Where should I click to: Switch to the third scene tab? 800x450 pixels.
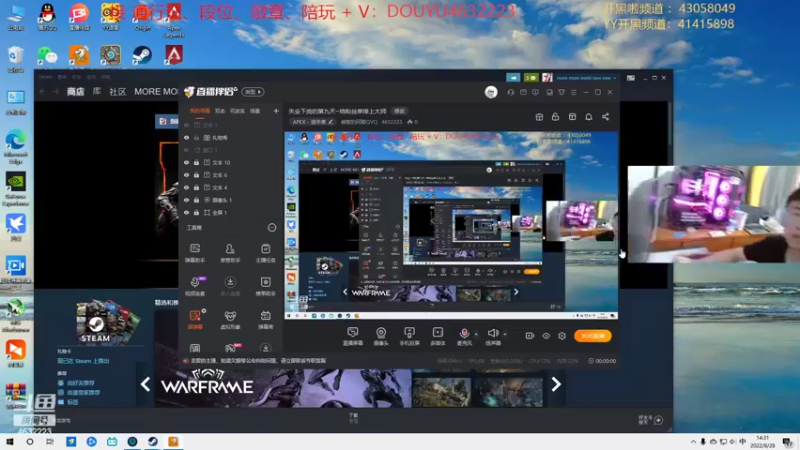pyautogui.click(x=237, y=111)
